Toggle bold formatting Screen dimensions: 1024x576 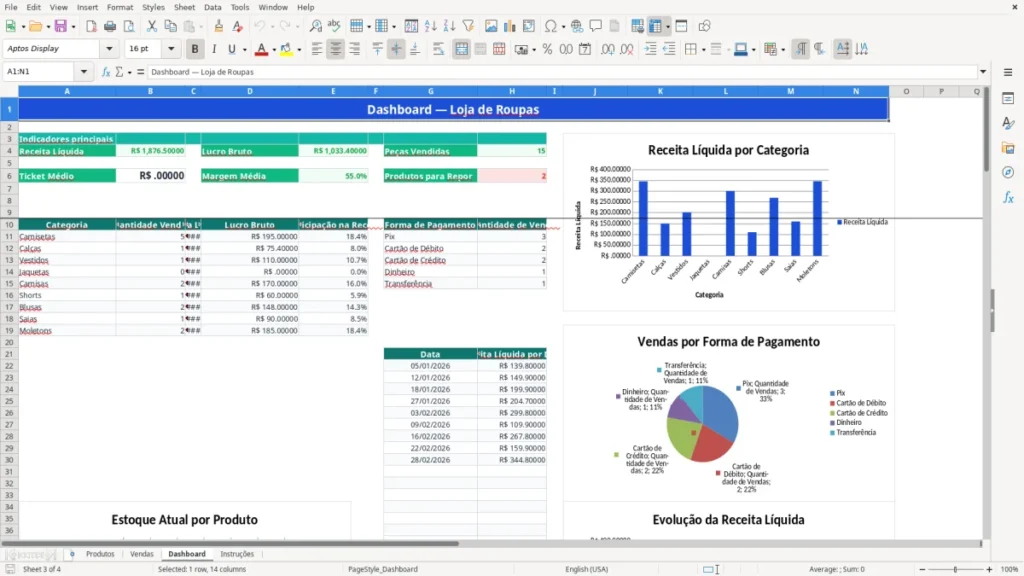pyautogui.click(x=195, y=49)
